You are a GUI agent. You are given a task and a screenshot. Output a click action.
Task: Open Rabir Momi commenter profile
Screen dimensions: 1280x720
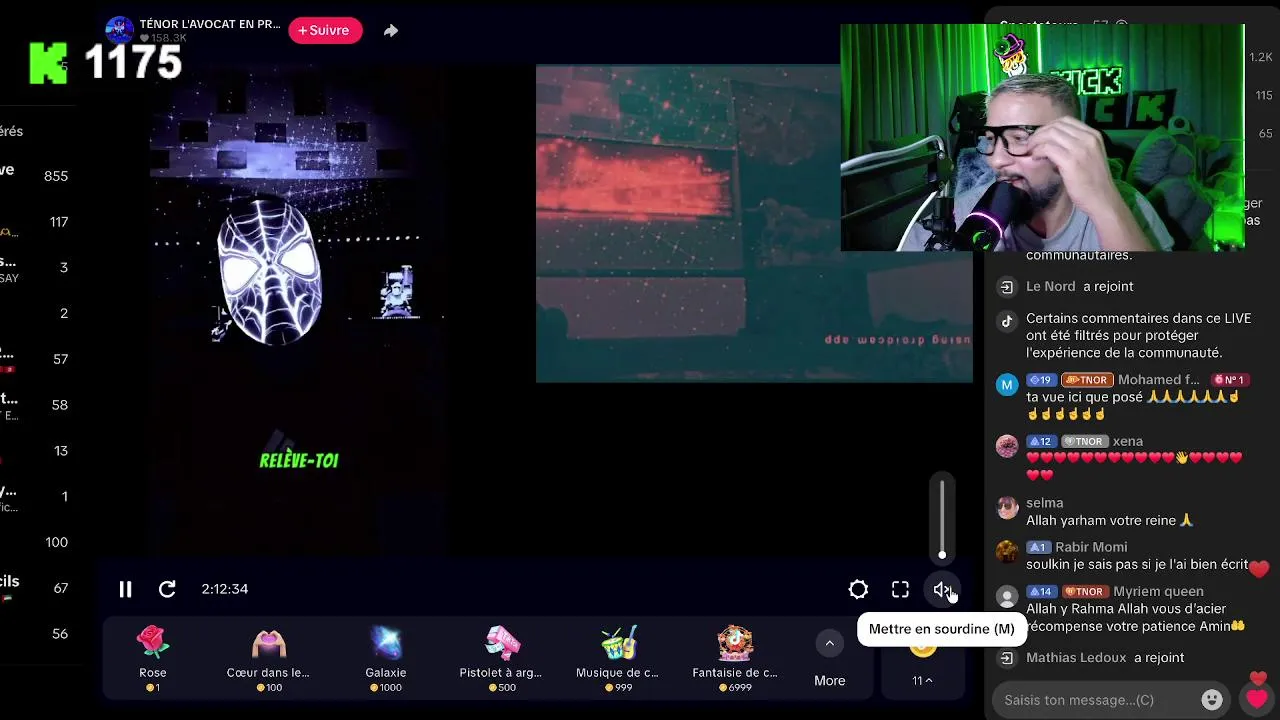tap(1090, 547)
